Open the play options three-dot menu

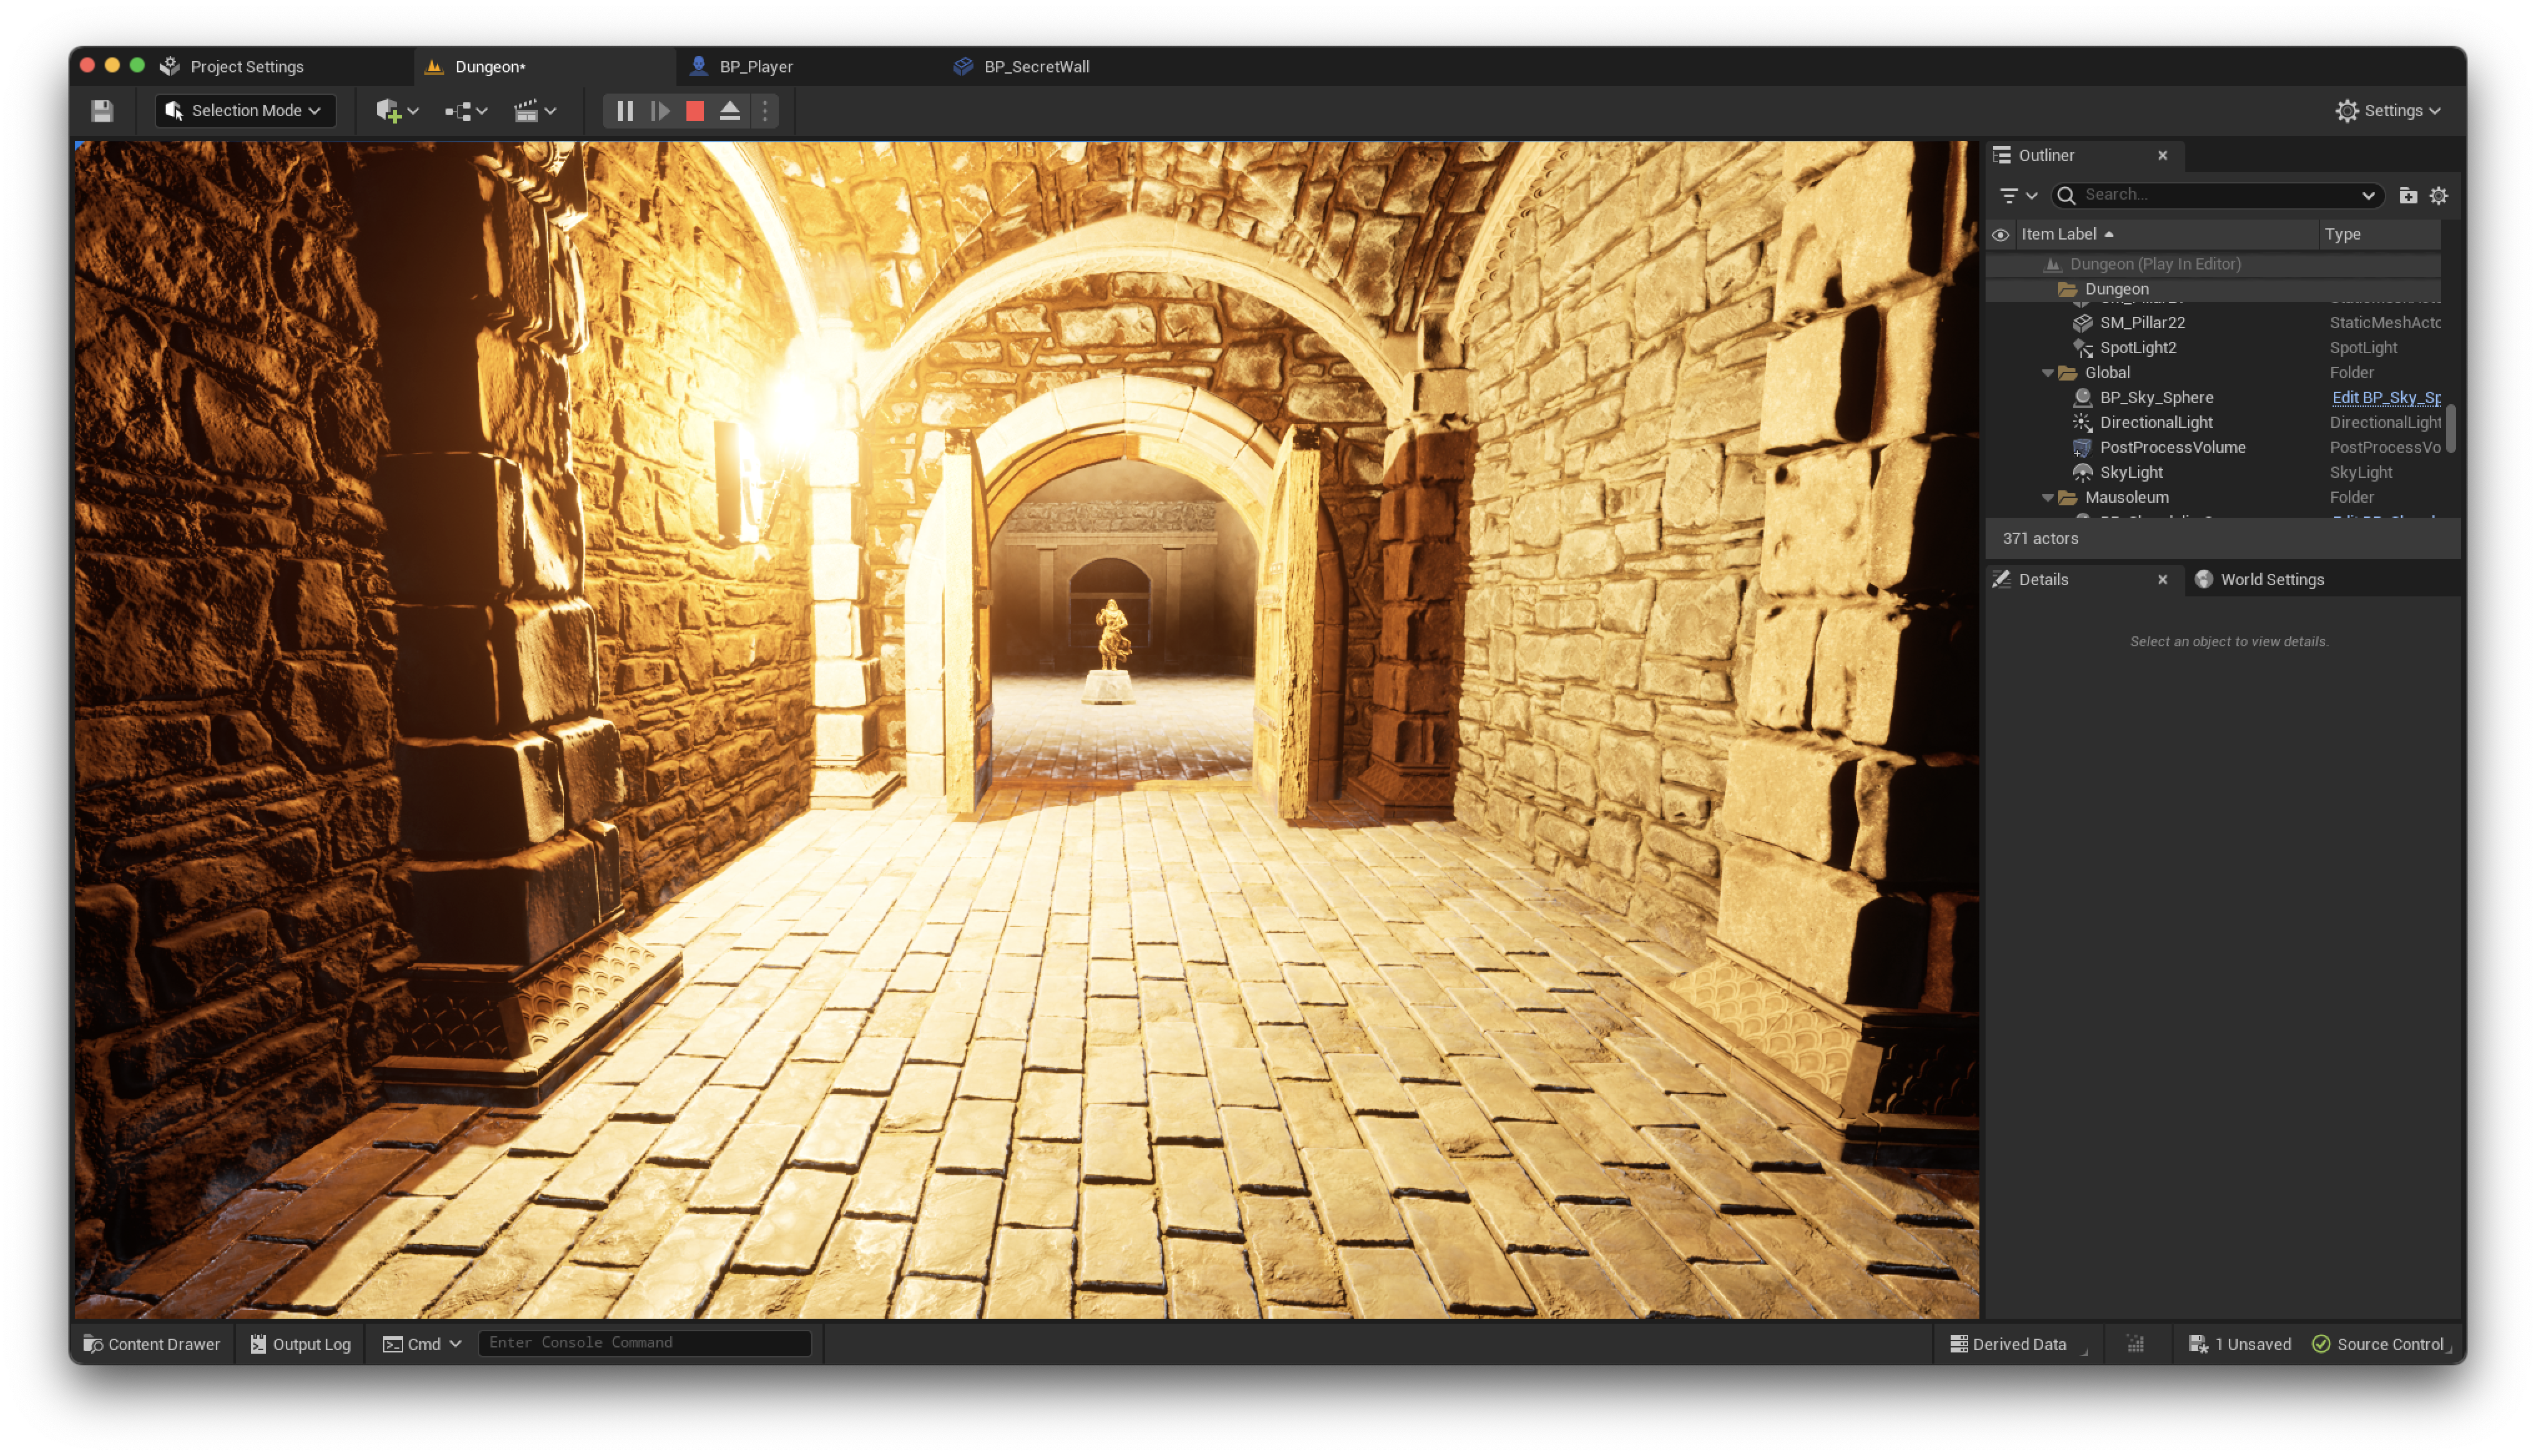765,111
